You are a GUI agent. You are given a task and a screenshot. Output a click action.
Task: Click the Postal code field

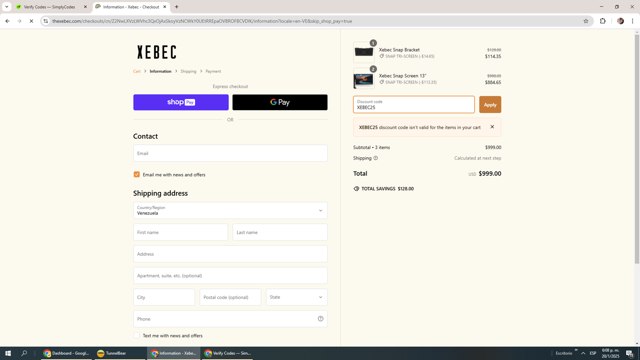[x=230, y=297]
